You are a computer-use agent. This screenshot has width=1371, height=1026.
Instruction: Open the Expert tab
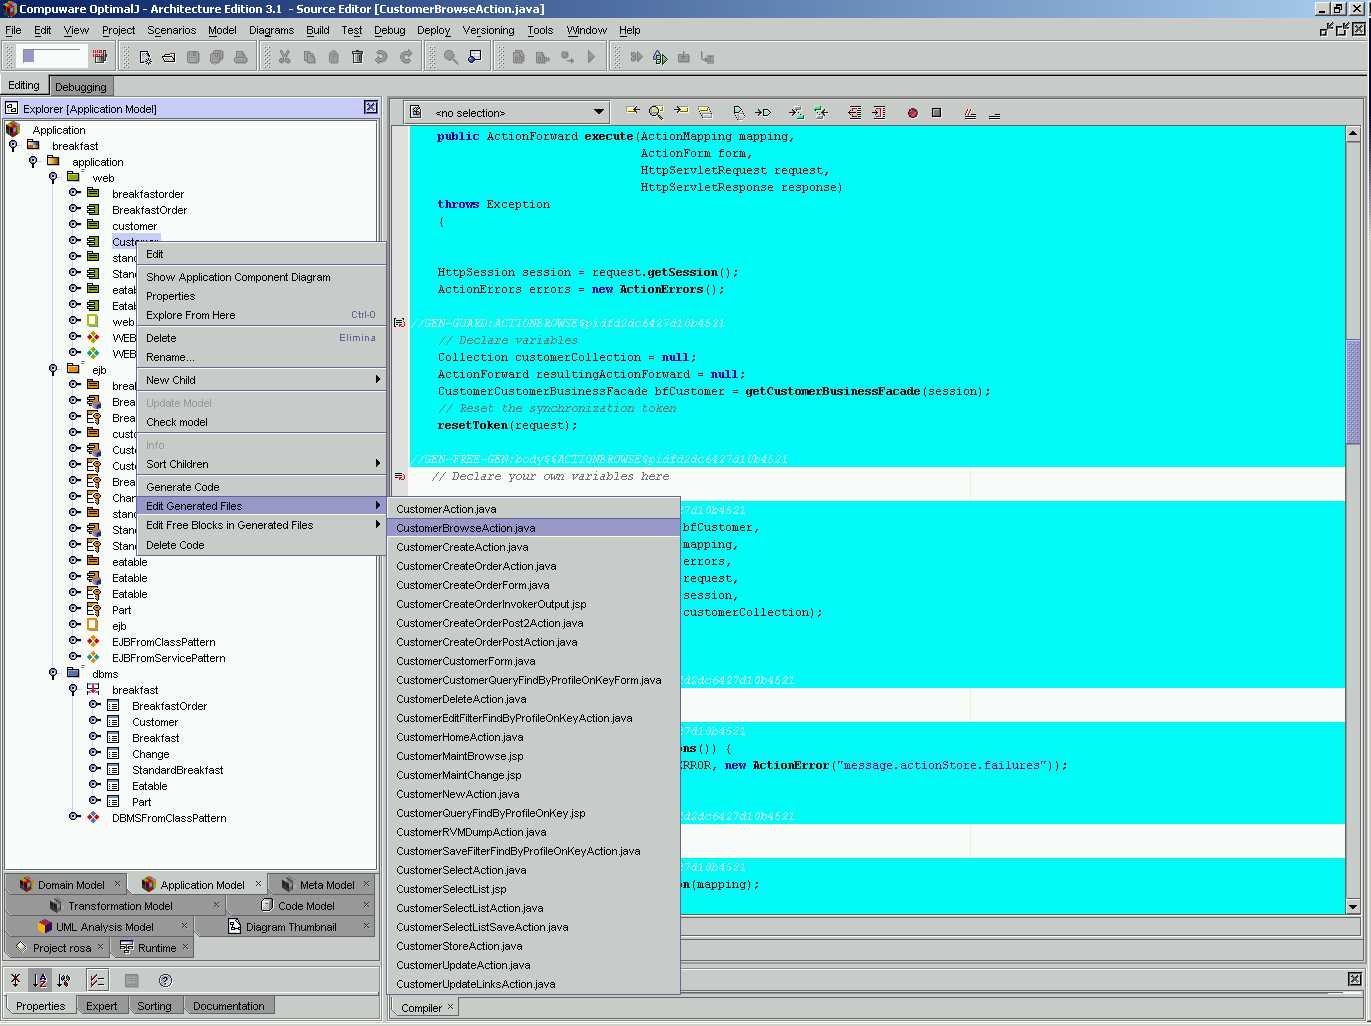click(101, 1006)
